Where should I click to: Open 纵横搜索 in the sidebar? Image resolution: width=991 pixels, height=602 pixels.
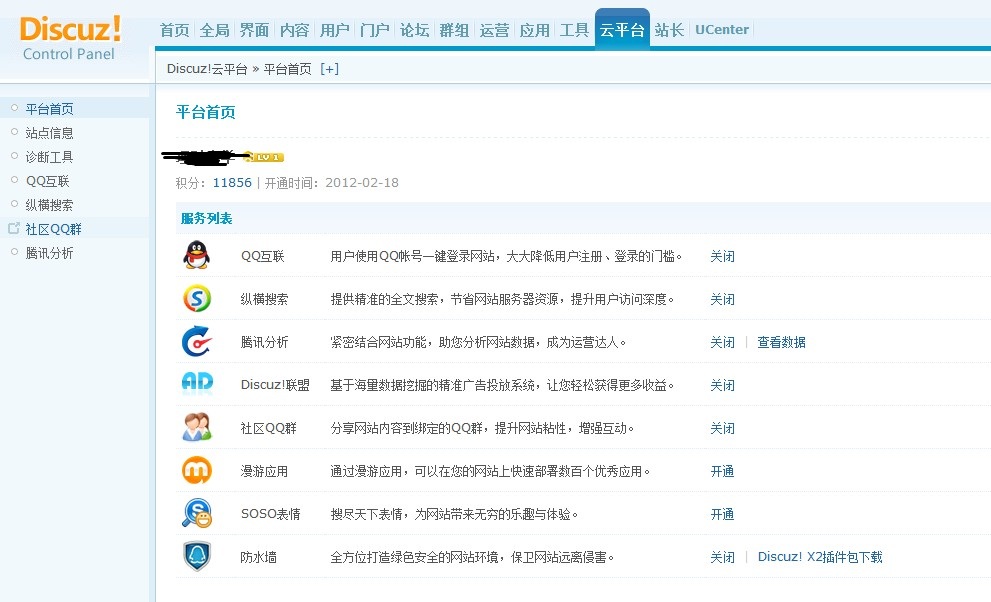pos(49,205)
